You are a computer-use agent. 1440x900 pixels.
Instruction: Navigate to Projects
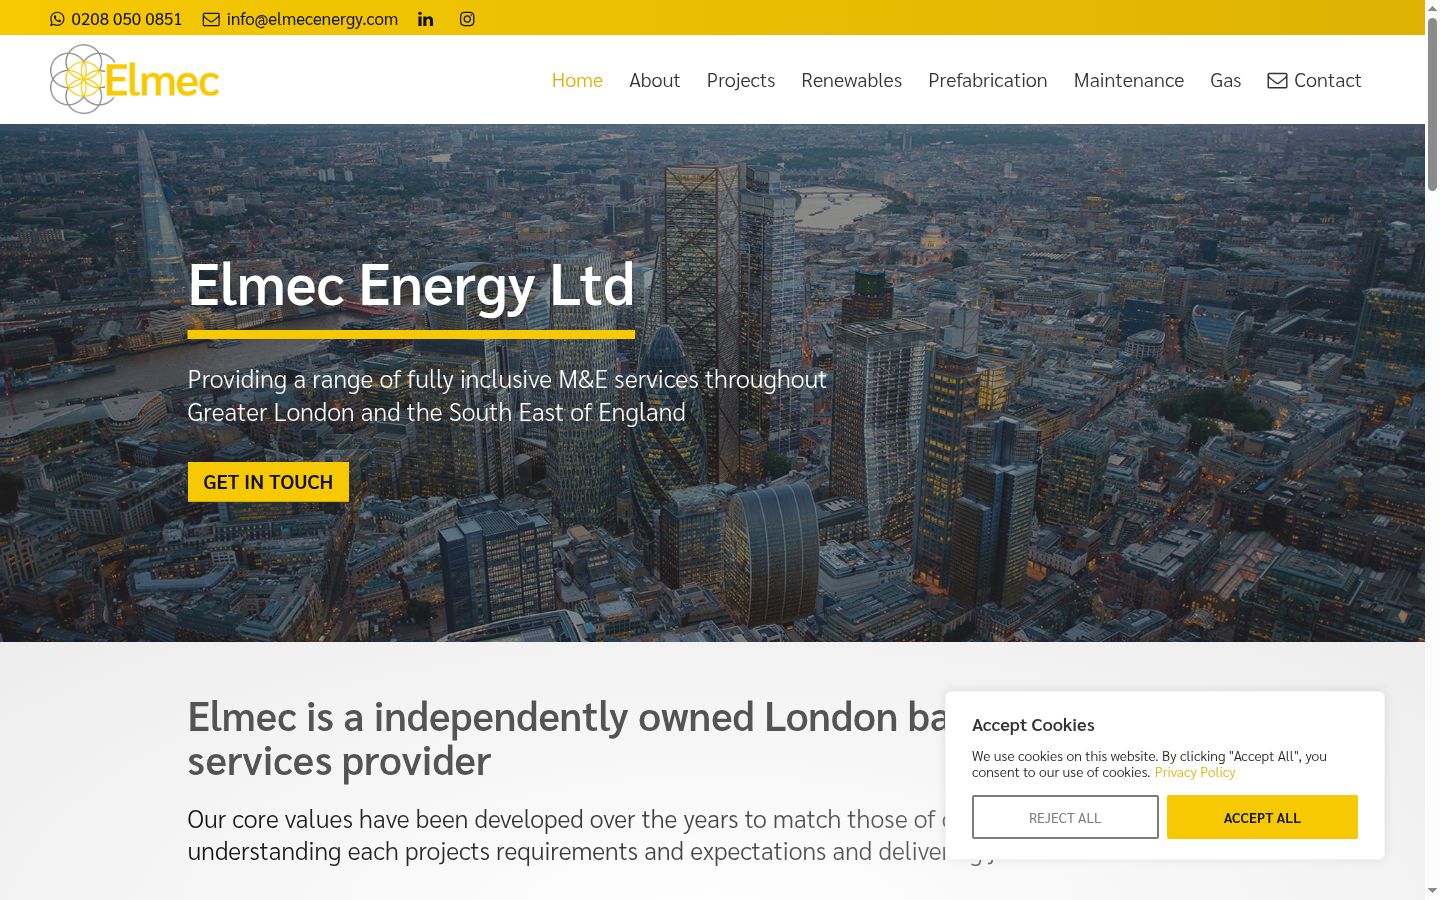(x=741, y=80)
